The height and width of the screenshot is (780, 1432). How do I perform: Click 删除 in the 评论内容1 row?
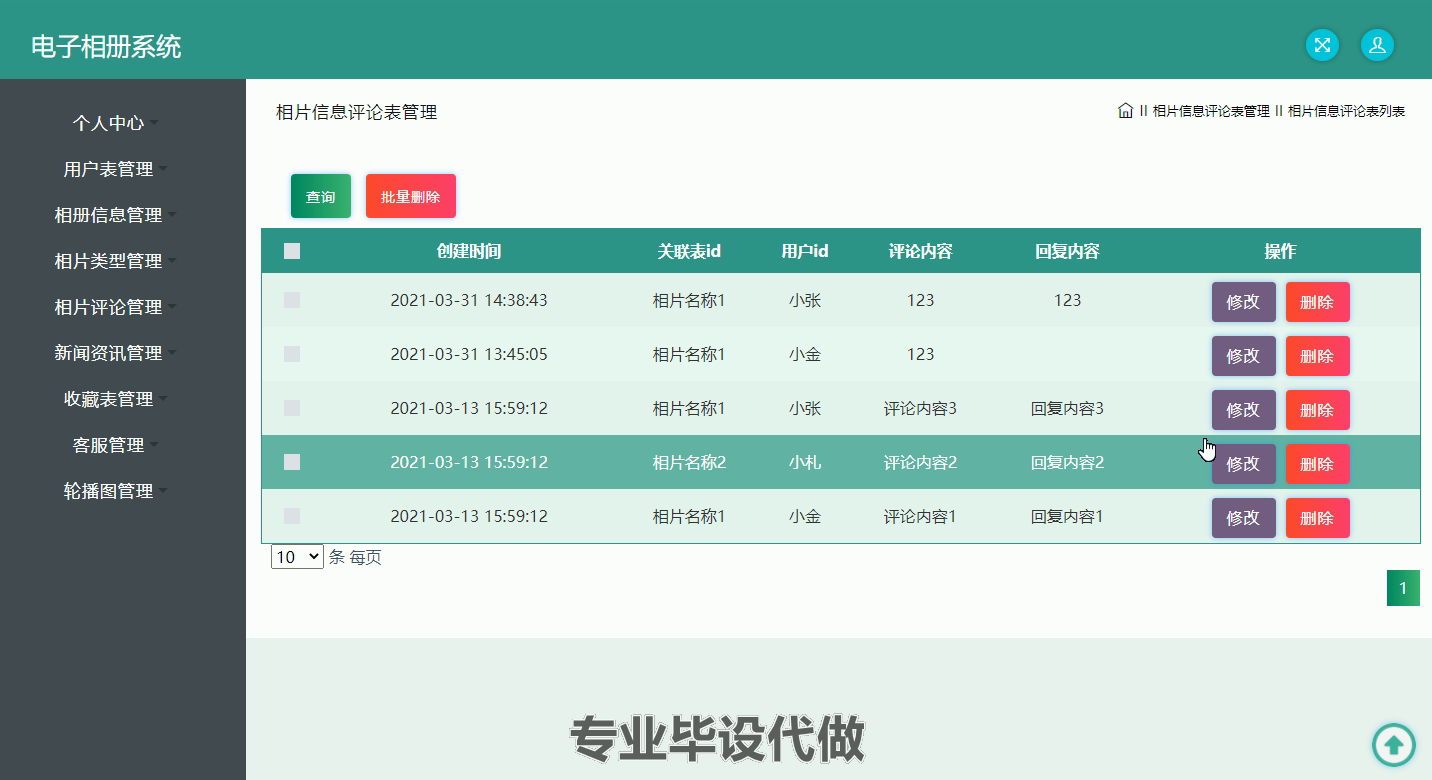[1318, 518]
